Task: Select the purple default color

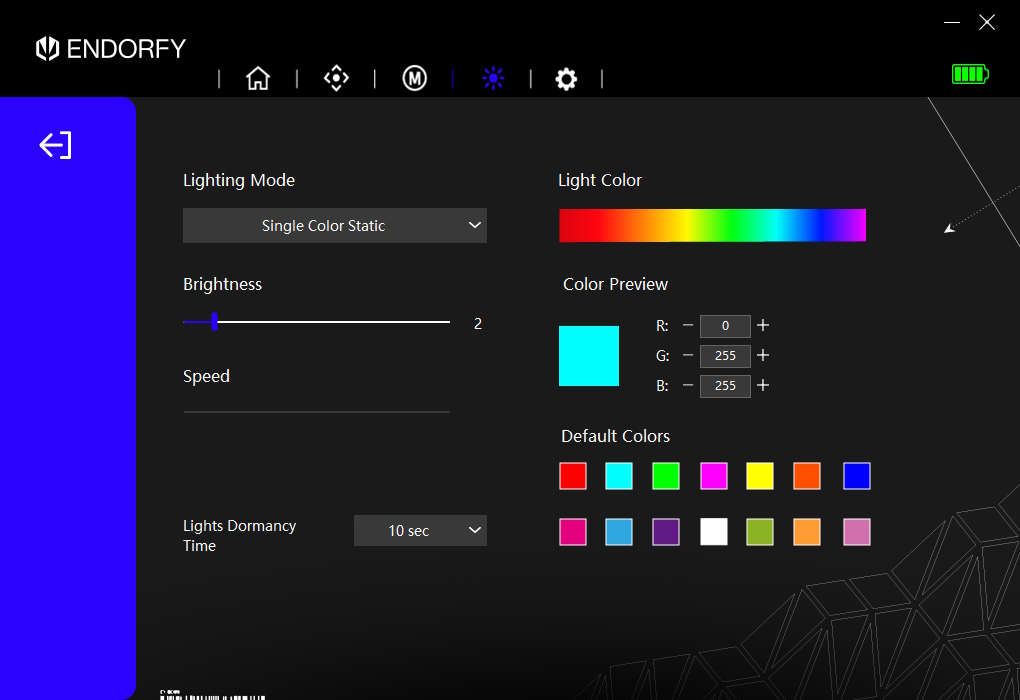Action: 666,532
